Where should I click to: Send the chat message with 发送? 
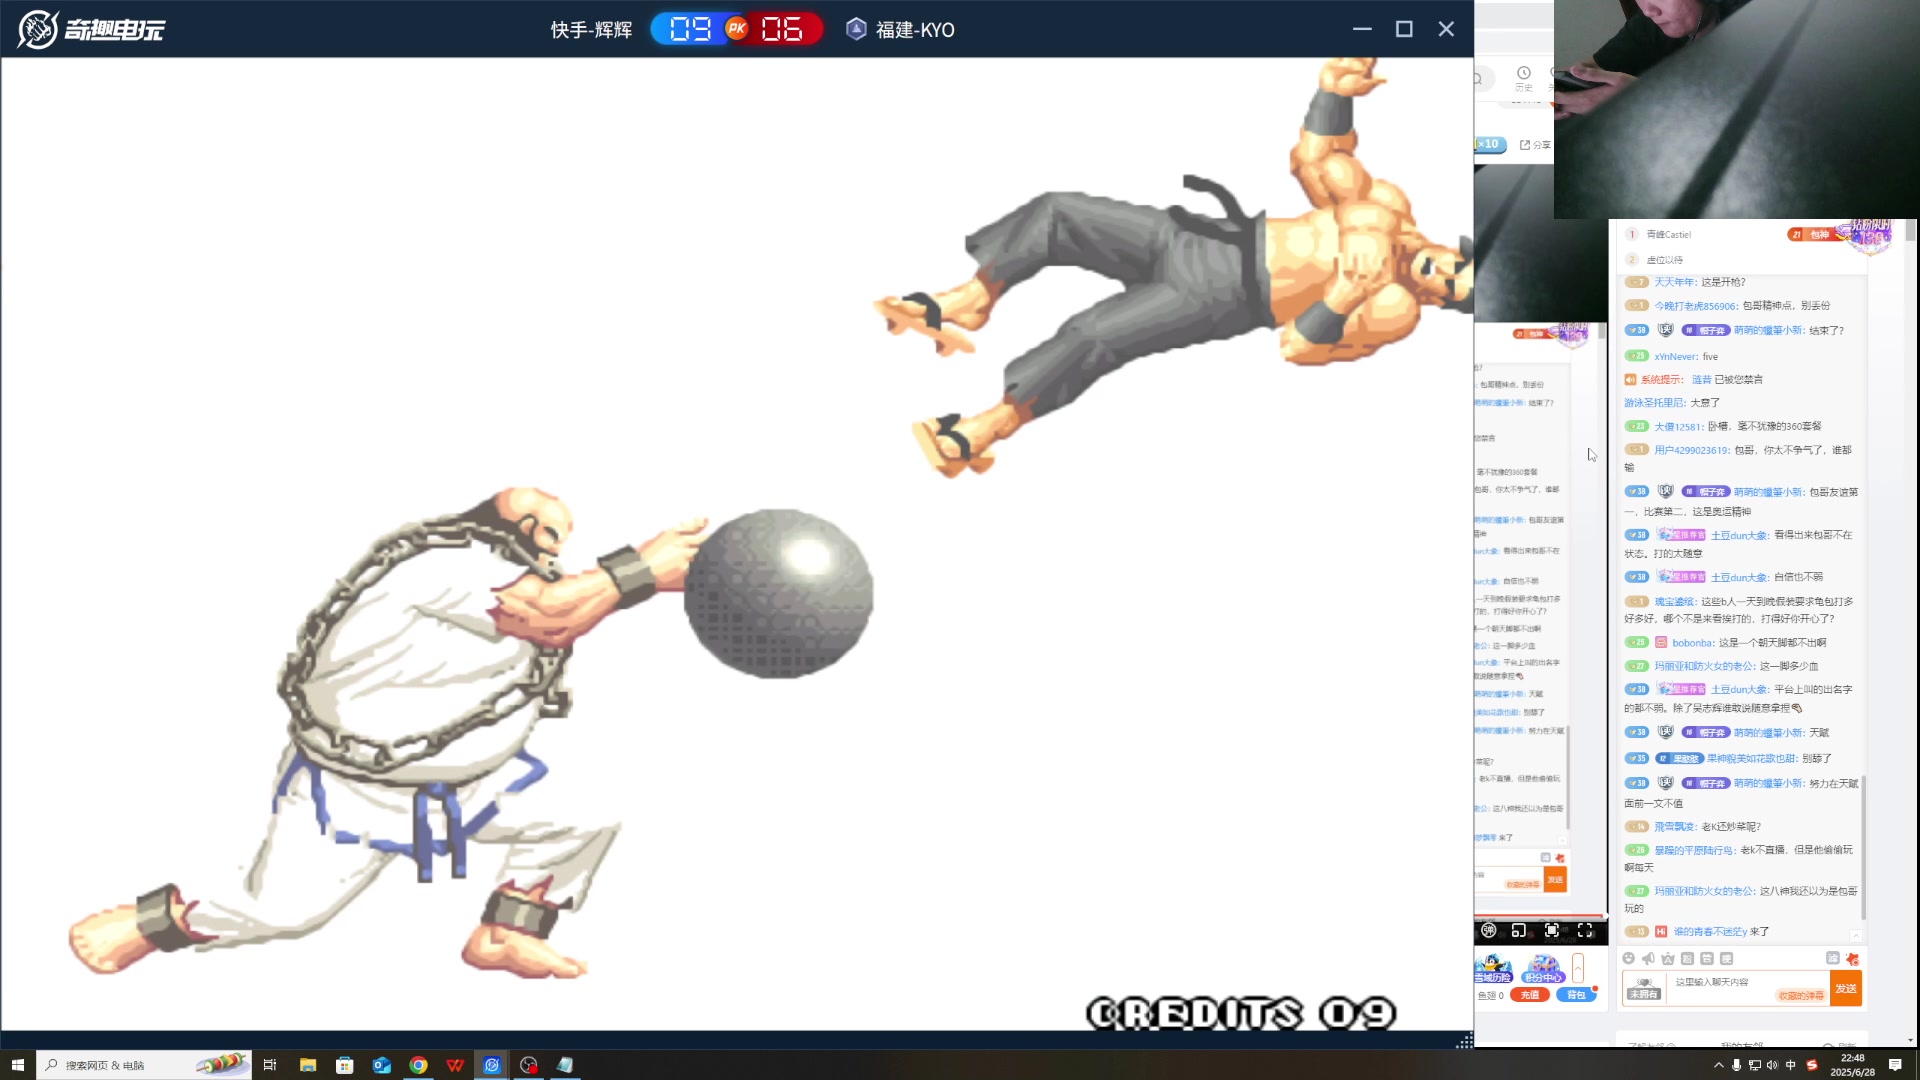point(1846,988)
